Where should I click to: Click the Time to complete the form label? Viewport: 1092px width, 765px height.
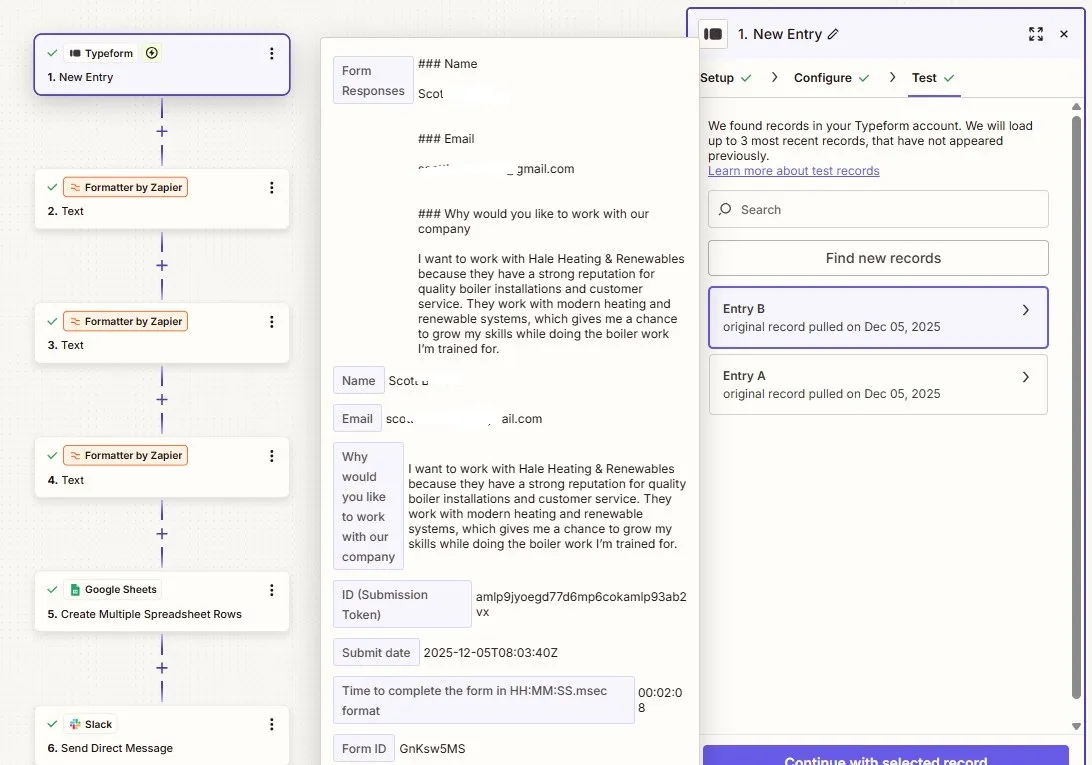point(483,700)
